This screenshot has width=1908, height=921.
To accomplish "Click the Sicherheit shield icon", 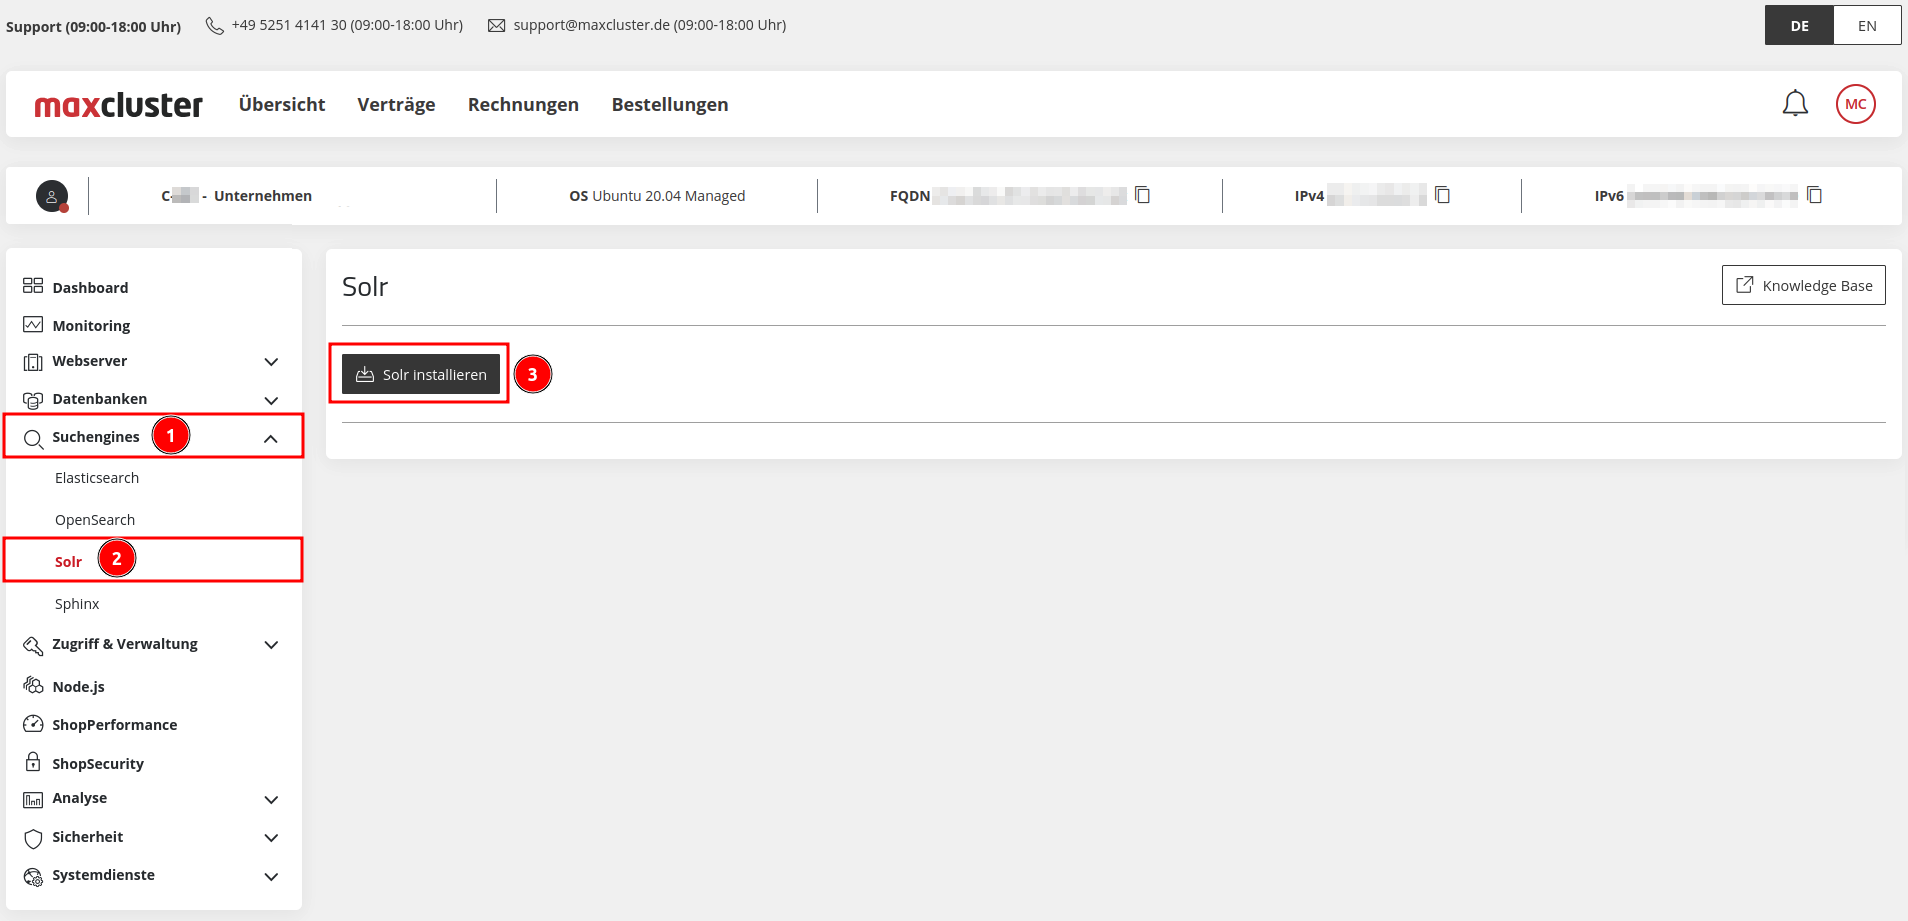I will (x=33, y=838).
